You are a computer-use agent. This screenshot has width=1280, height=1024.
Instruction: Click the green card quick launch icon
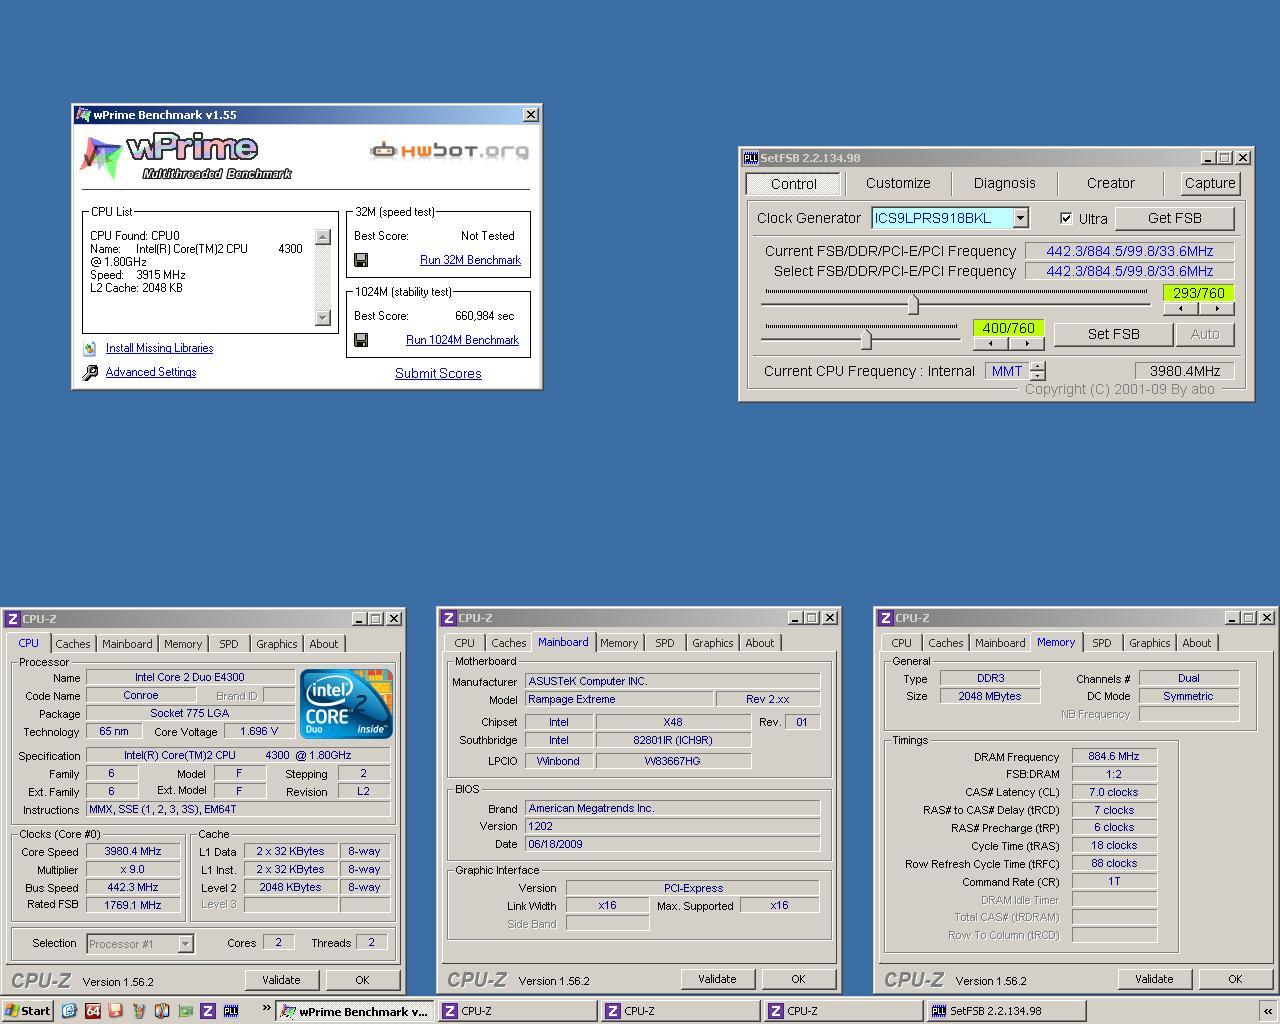(x=185, y=1011)
